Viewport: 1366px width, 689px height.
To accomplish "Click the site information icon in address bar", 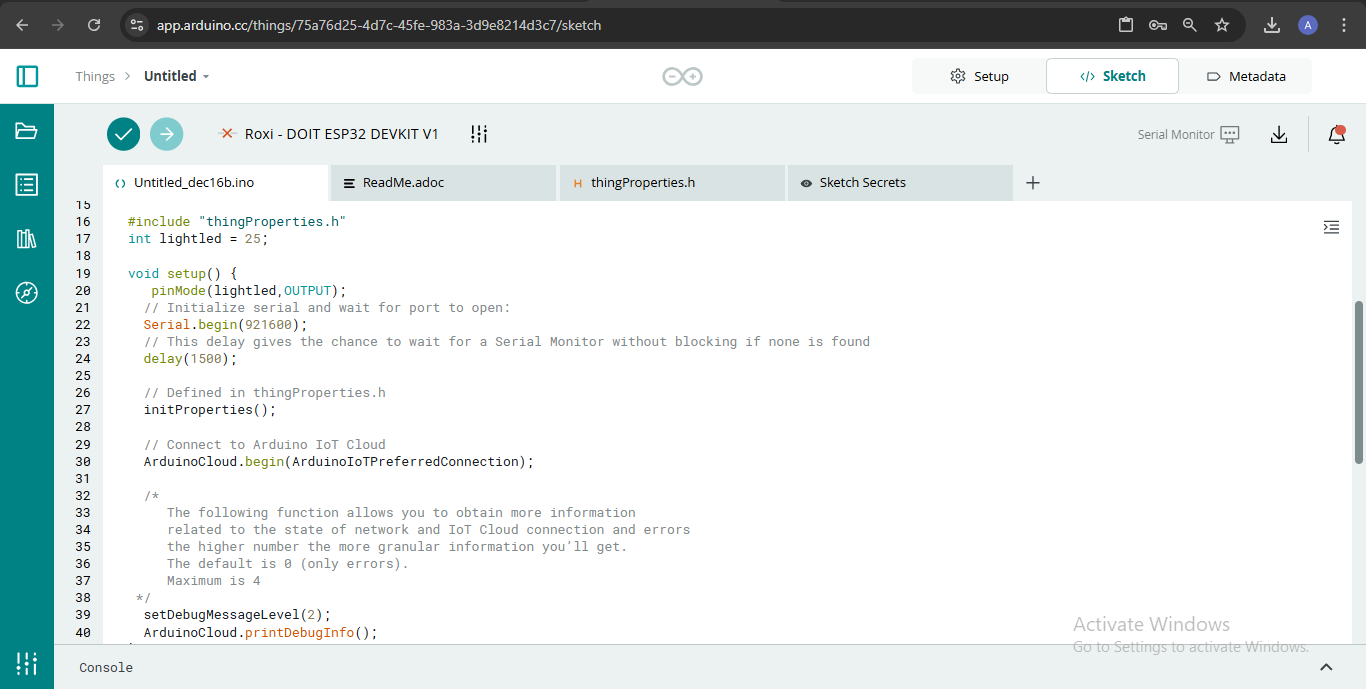I will point(138,25).
